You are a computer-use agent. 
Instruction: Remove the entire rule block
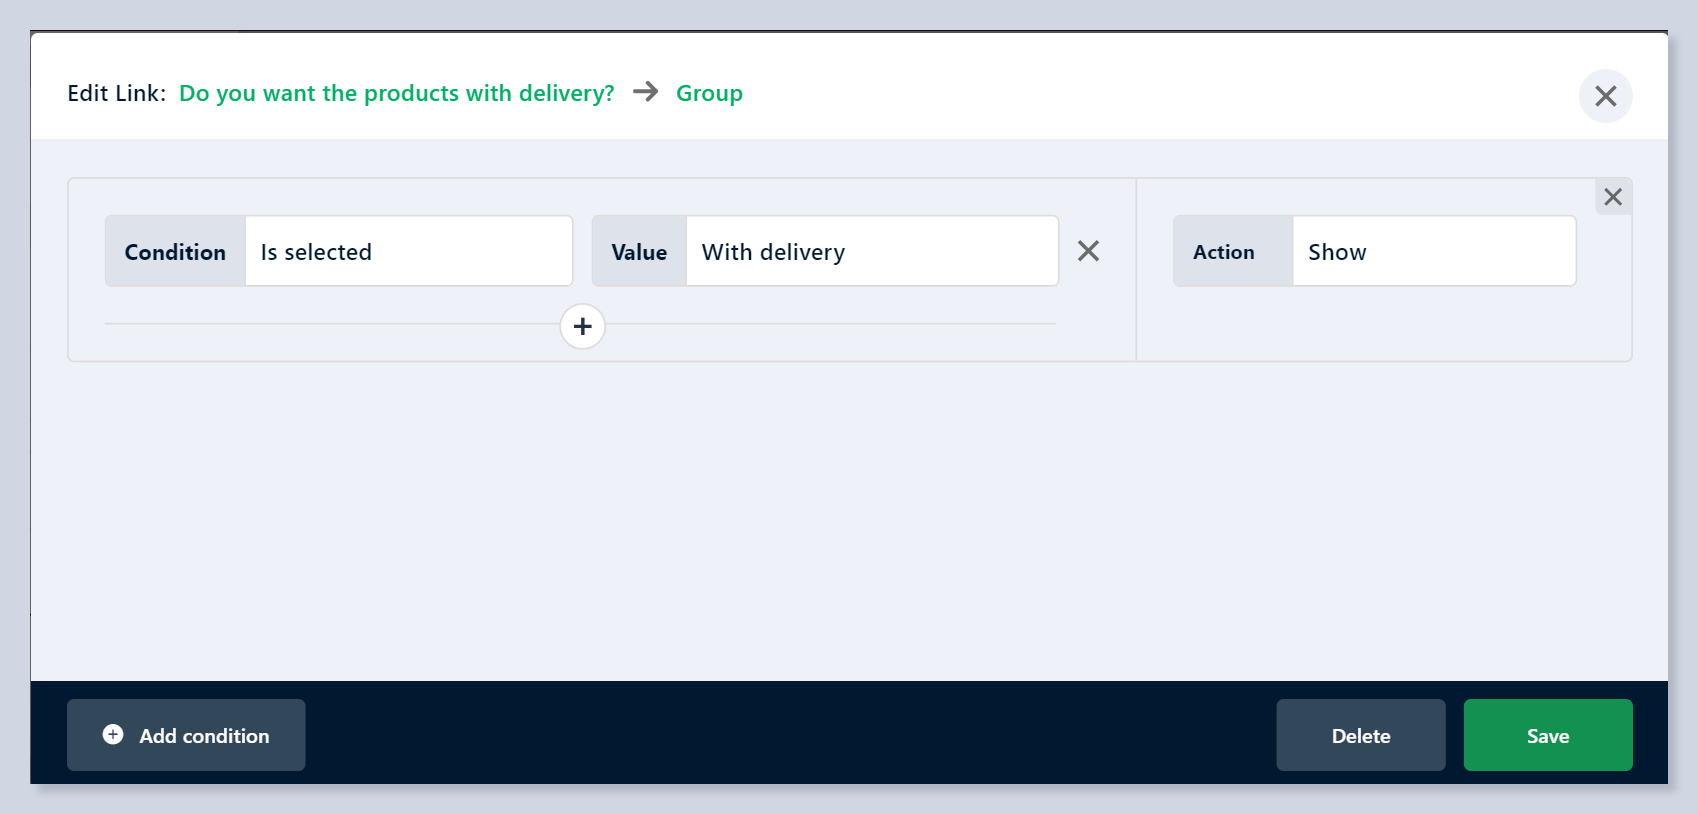coord(1612,197)
